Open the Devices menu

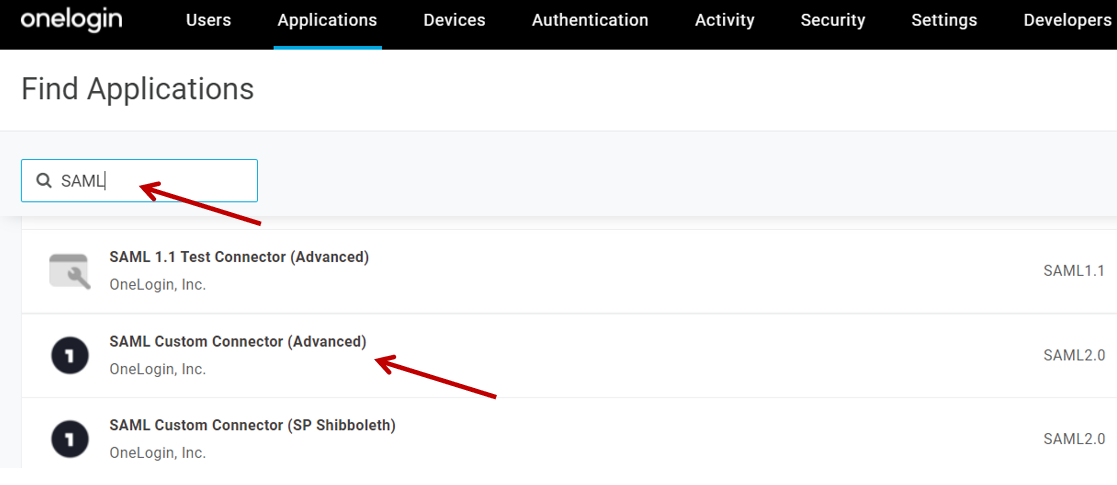[454, 20]
